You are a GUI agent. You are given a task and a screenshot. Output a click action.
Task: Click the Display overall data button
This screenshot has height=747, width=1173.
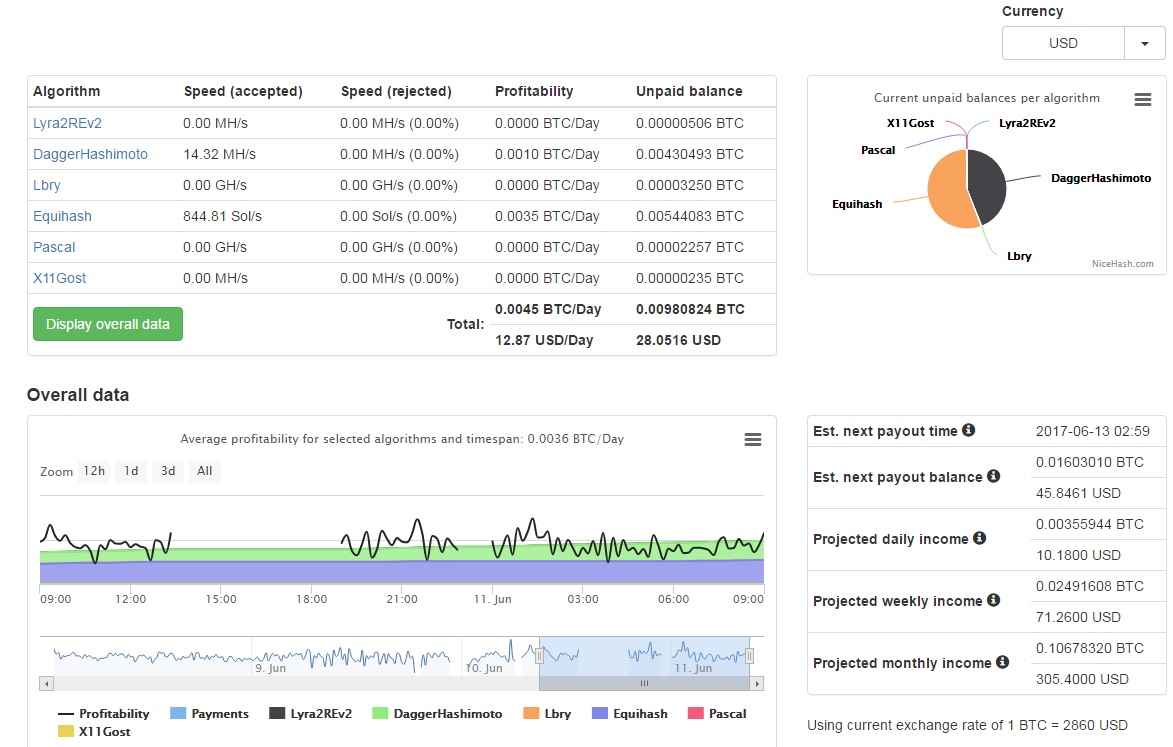(x=107, y=324)
